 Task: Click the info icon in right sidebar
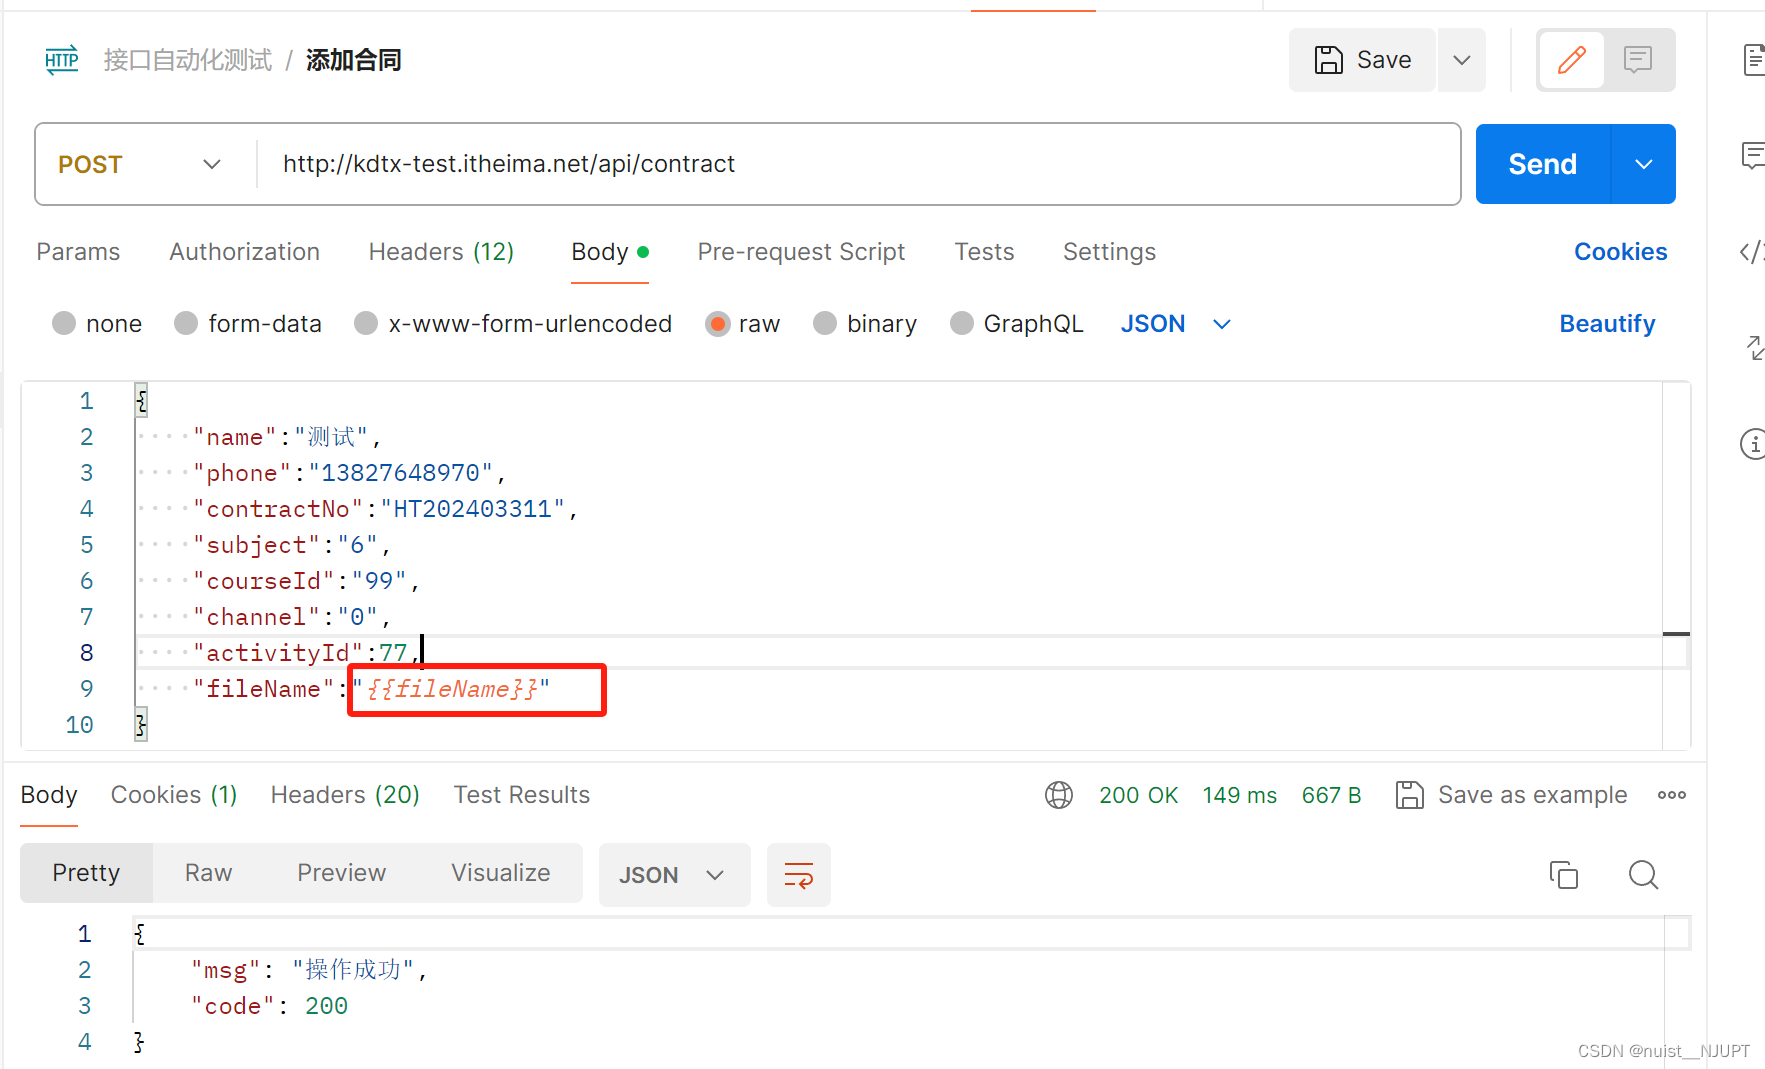point(1752,444)
